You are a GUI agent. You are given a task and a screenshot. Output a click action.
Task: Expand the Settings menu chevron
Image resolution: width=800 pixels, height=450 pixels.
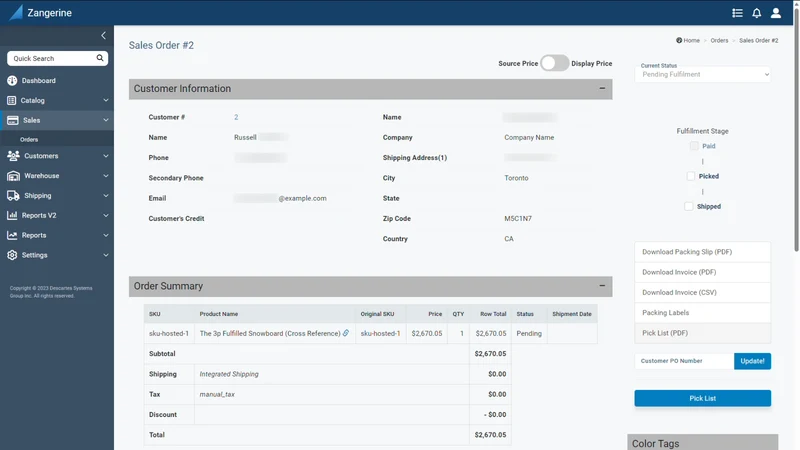[106, 255]
